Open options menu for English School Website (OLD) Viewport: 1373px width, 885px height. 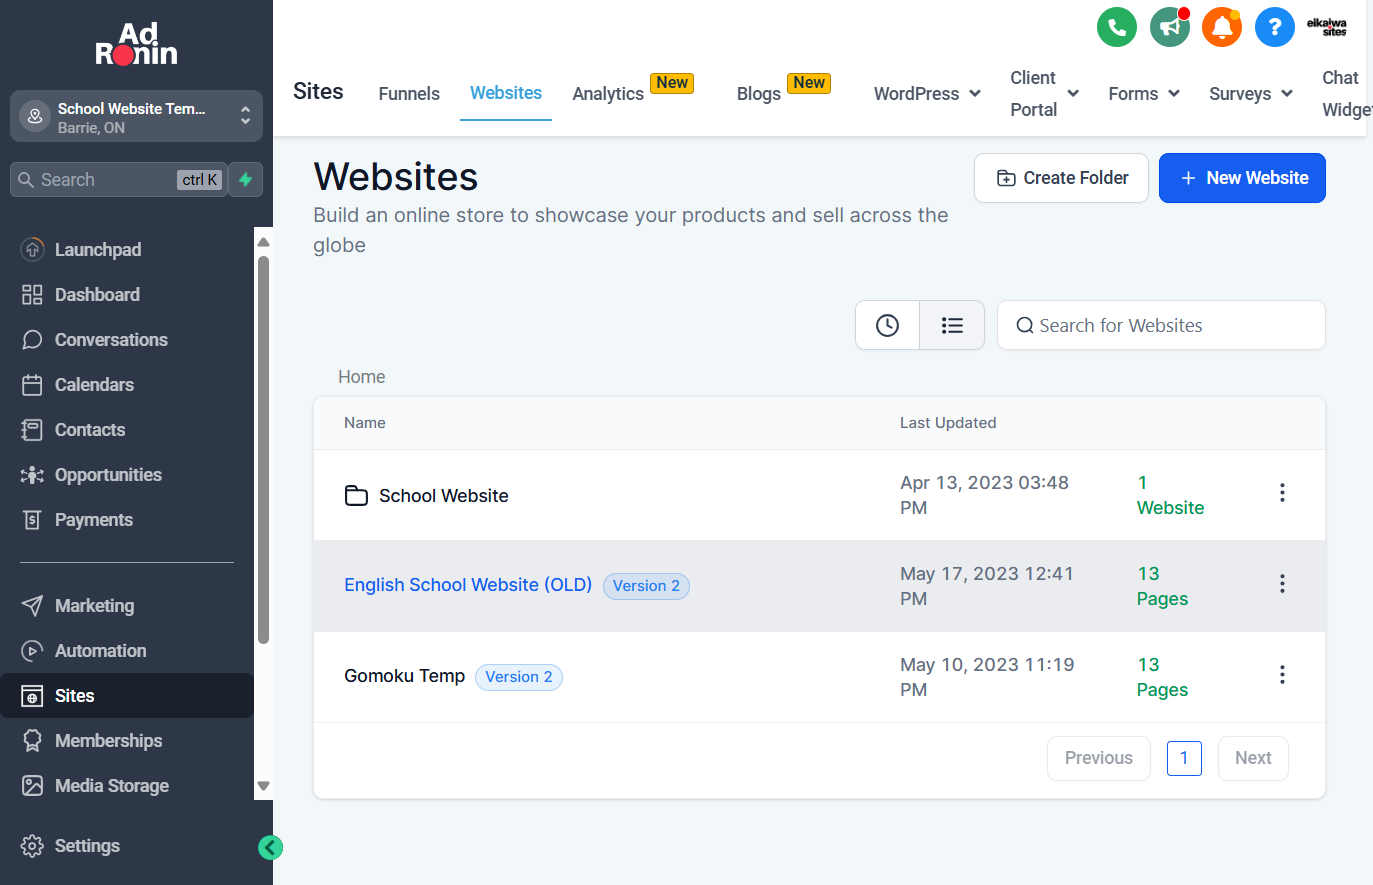[1282, 584]
